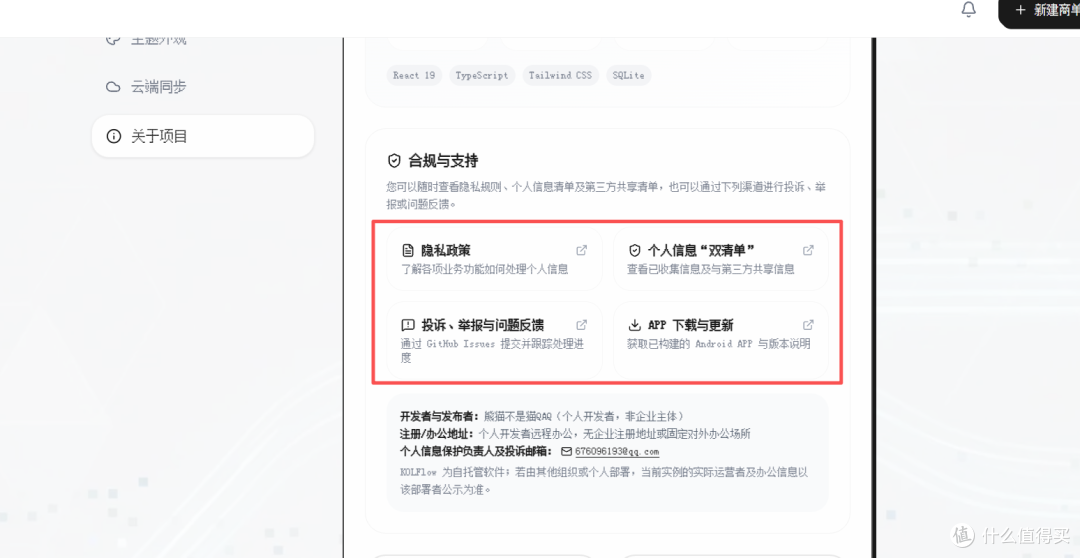Image resolution: width=1080 pixels, height=558 pixels.
Task: Open notifications bell icon
Action: click(x=968, y=10)
